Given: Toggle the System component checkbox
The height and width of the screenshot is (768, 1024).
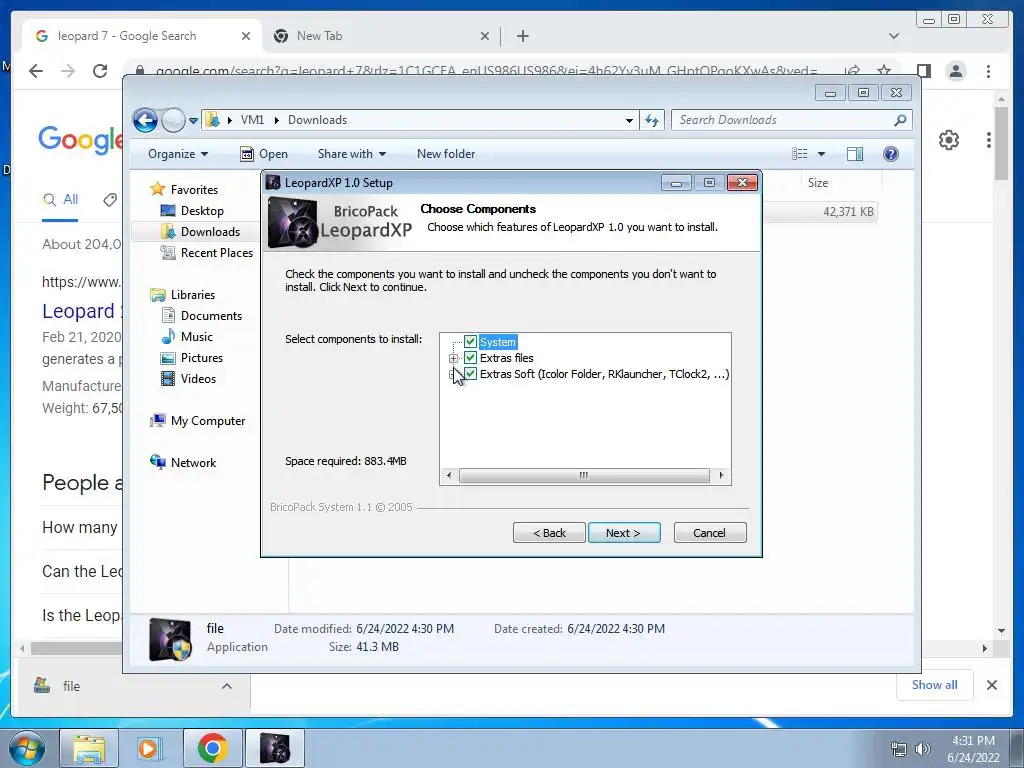Looking at the screenshot, I should [470, 342].
